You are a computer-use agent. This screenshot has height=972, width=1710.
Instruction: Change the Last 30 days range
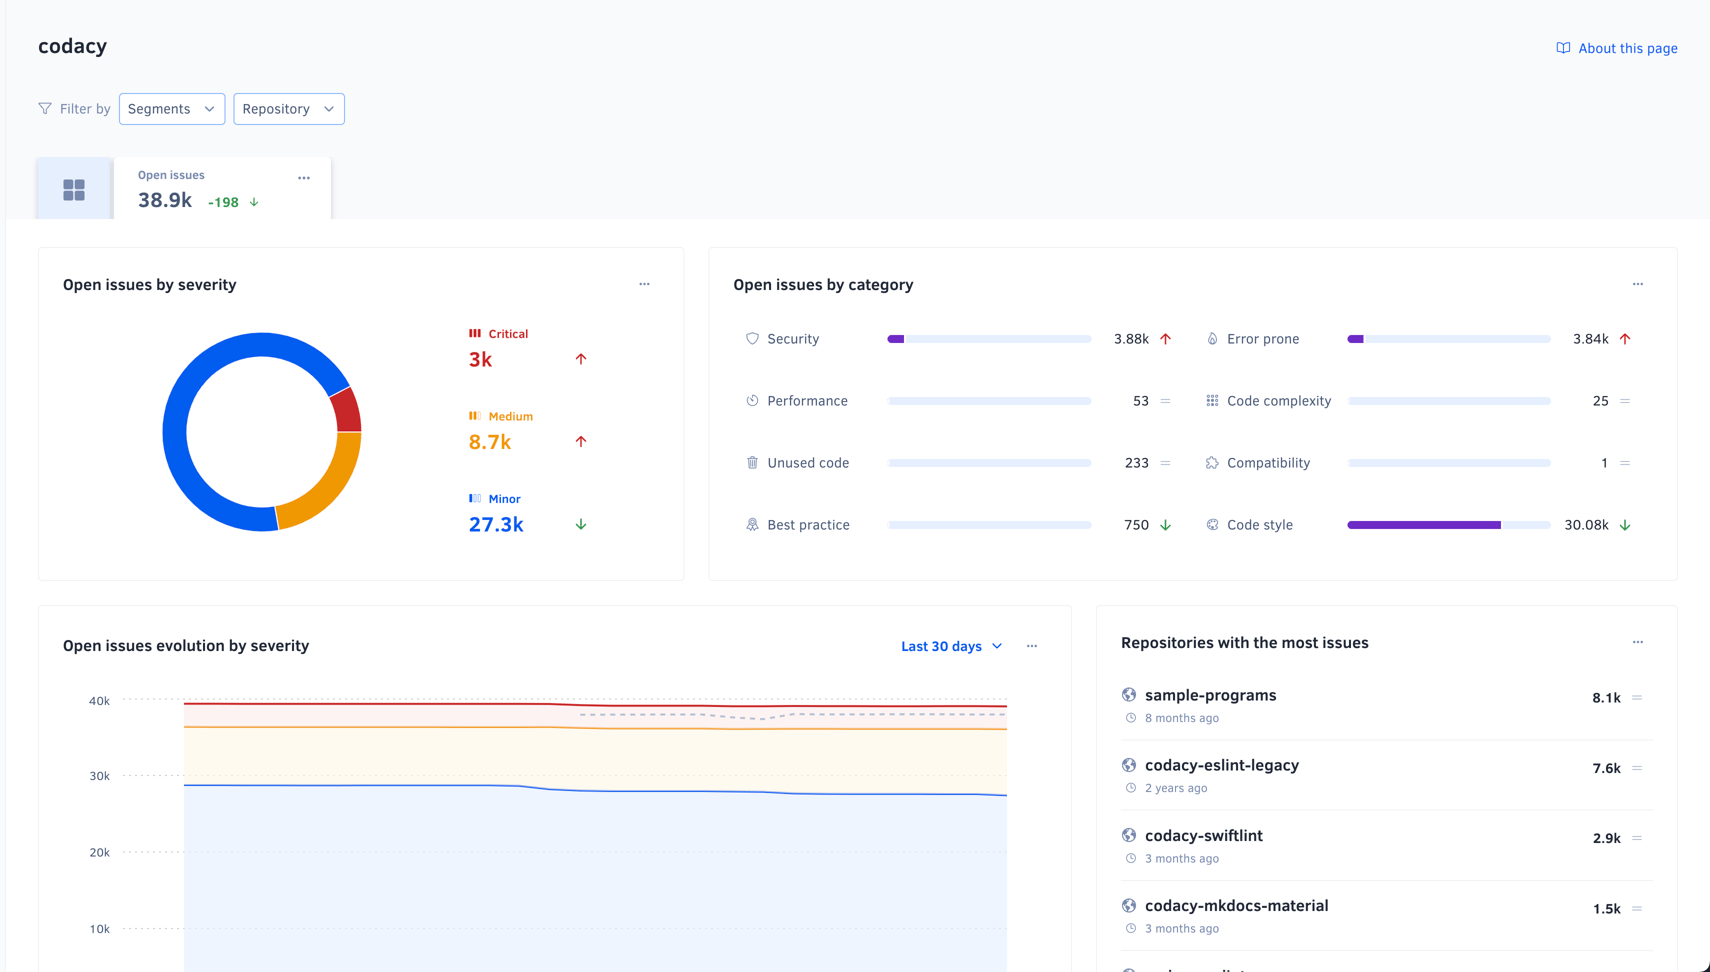[x=951, y=646]
